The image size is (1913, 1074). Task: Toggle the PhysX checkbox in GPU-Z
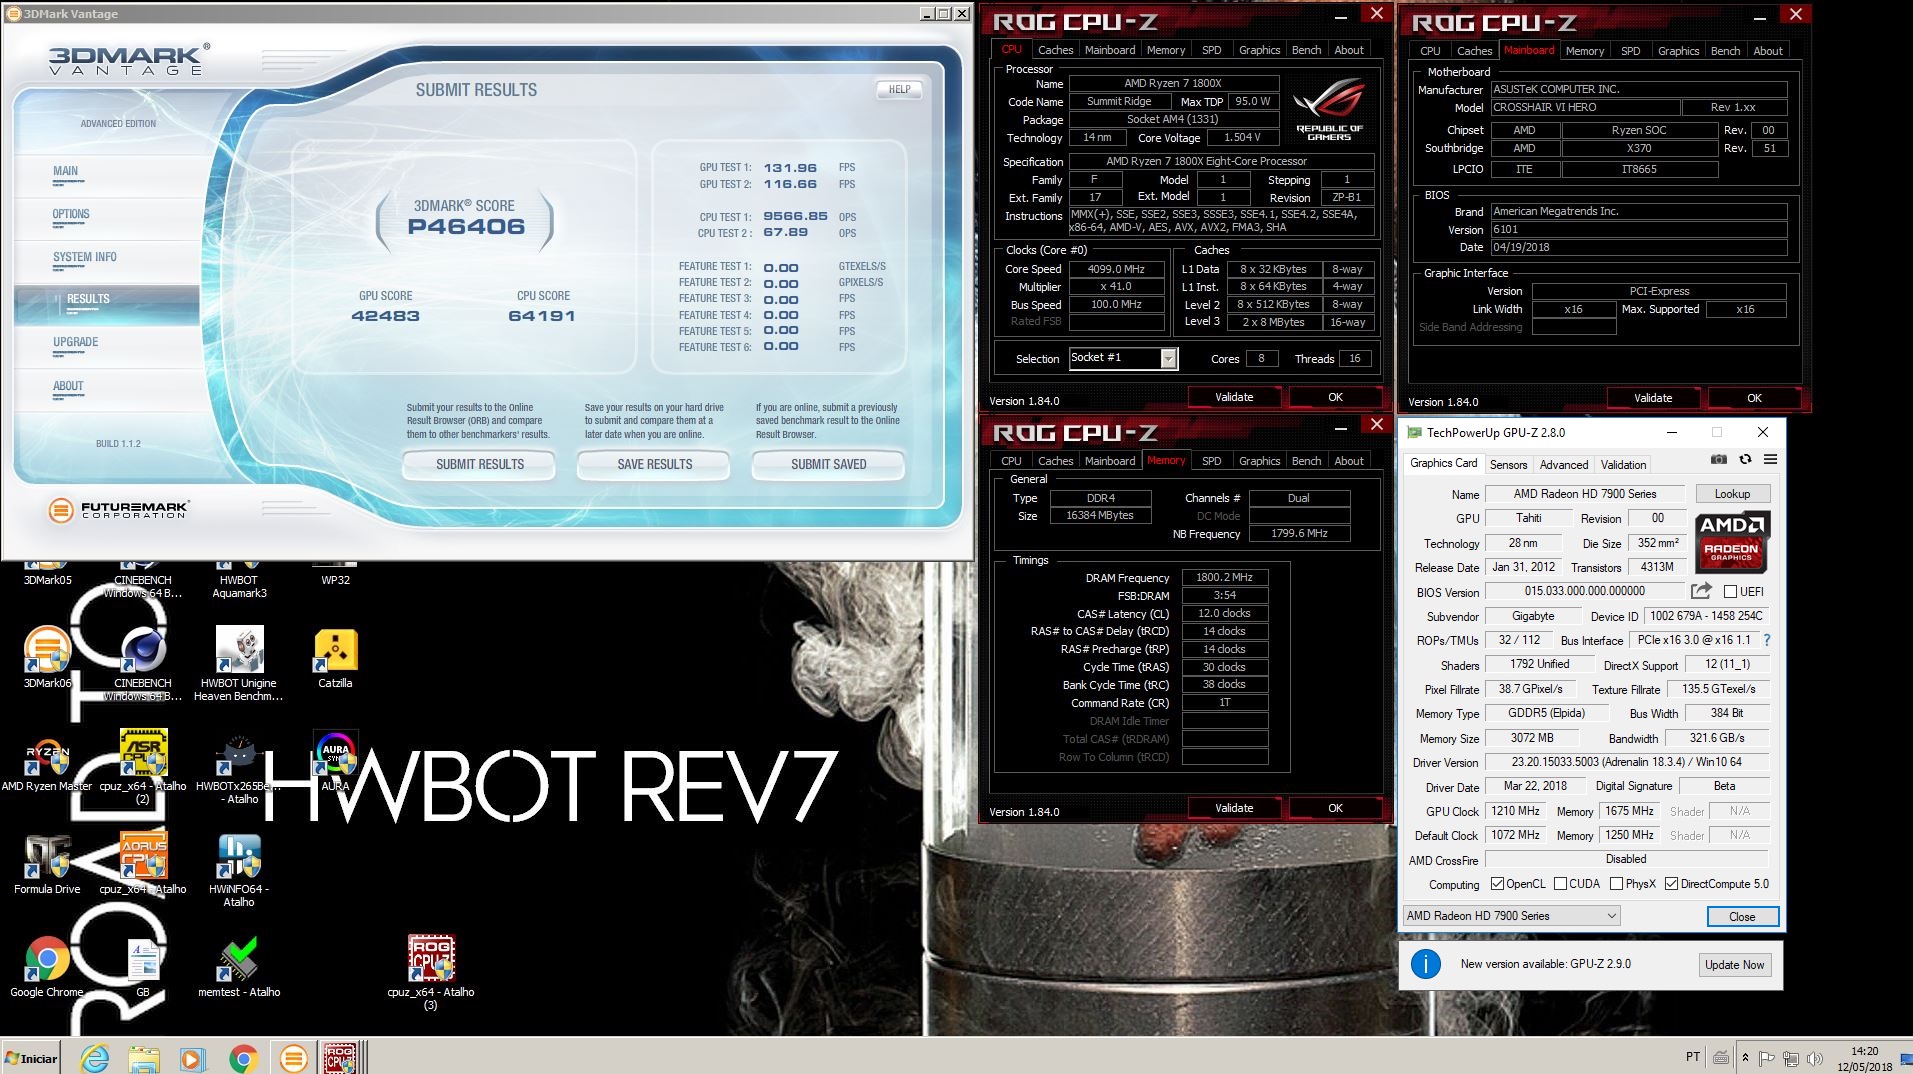1616,884
